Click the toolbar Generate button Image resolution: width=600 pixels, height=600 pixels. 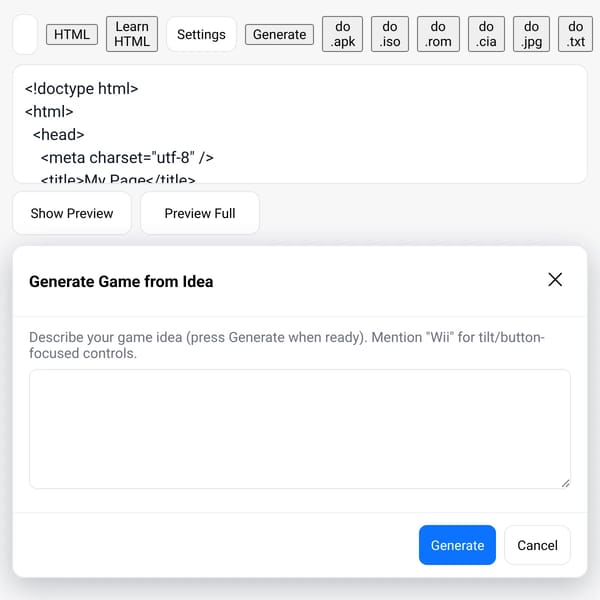pos(279,34)
